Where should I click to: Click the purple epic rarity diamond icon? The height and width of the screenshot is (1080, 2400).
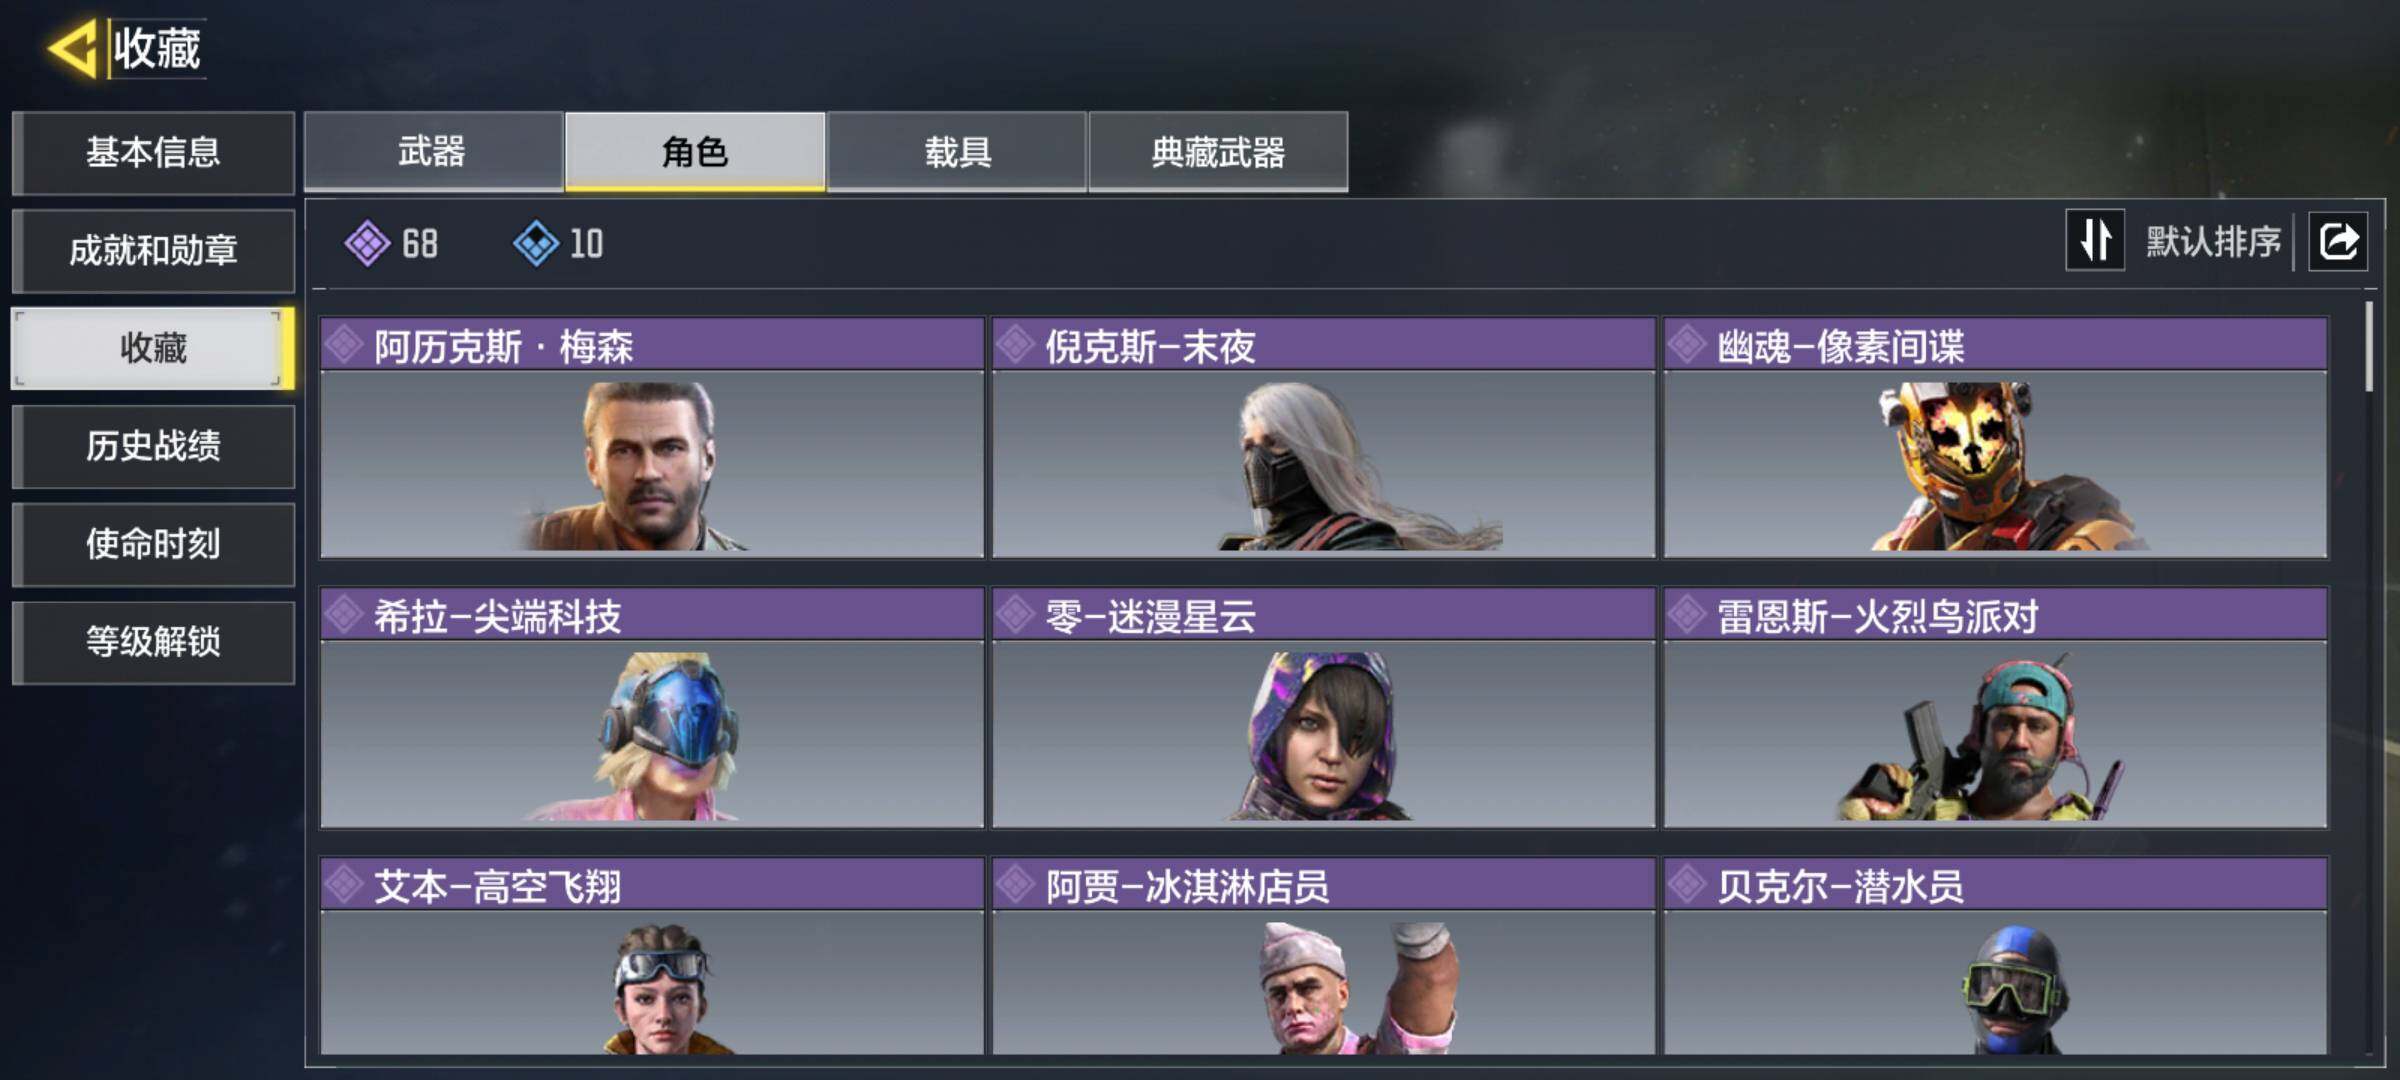[367, 243]
